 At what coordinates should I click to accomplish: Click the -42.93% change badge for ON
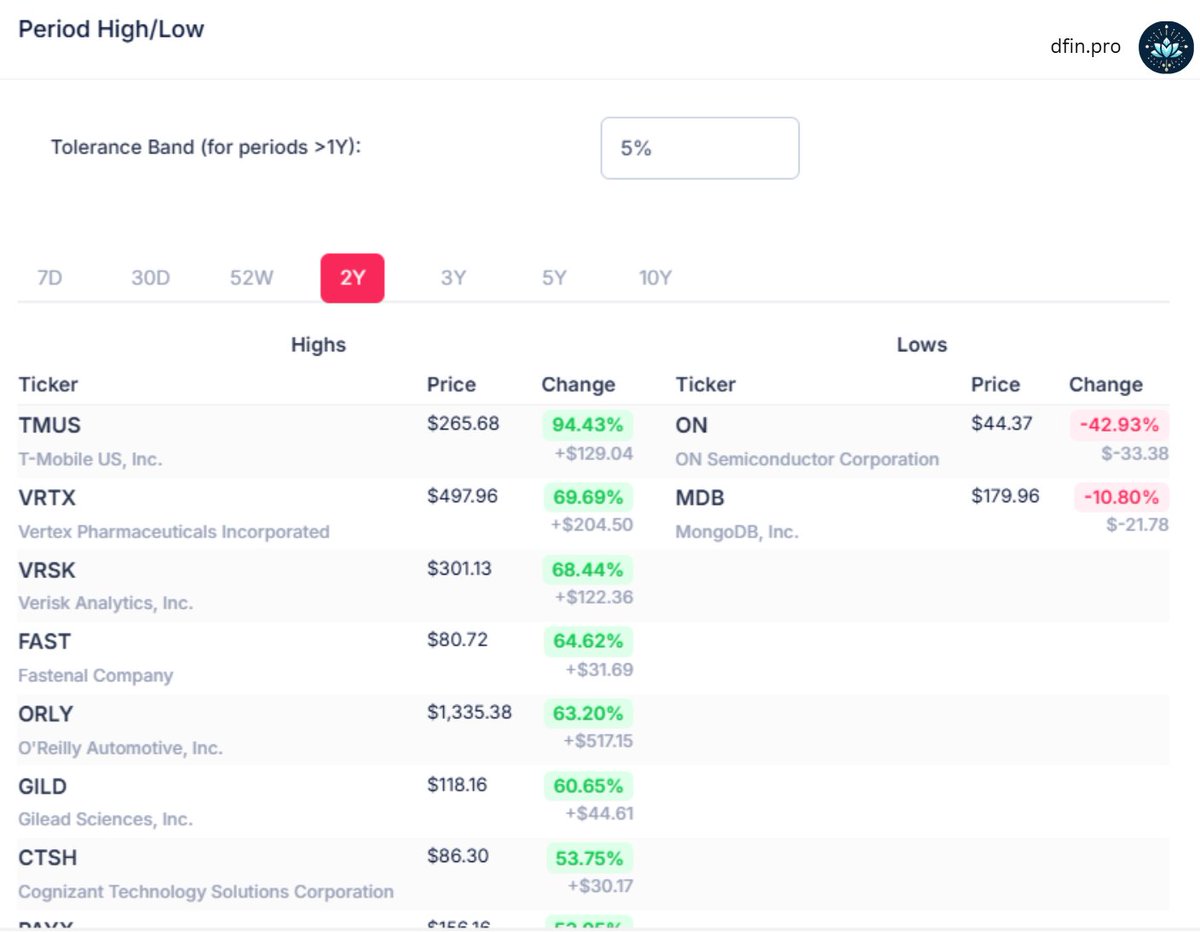coord(1119,425)
